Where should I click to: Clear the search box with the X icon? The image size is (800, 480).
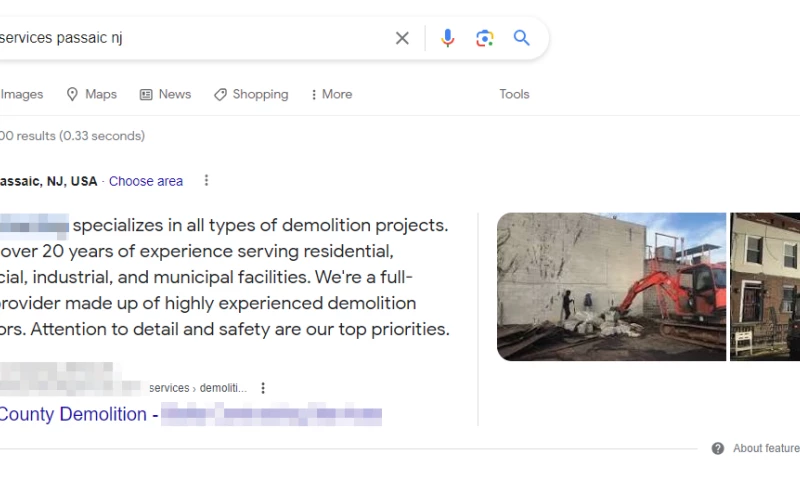[402, 38]
